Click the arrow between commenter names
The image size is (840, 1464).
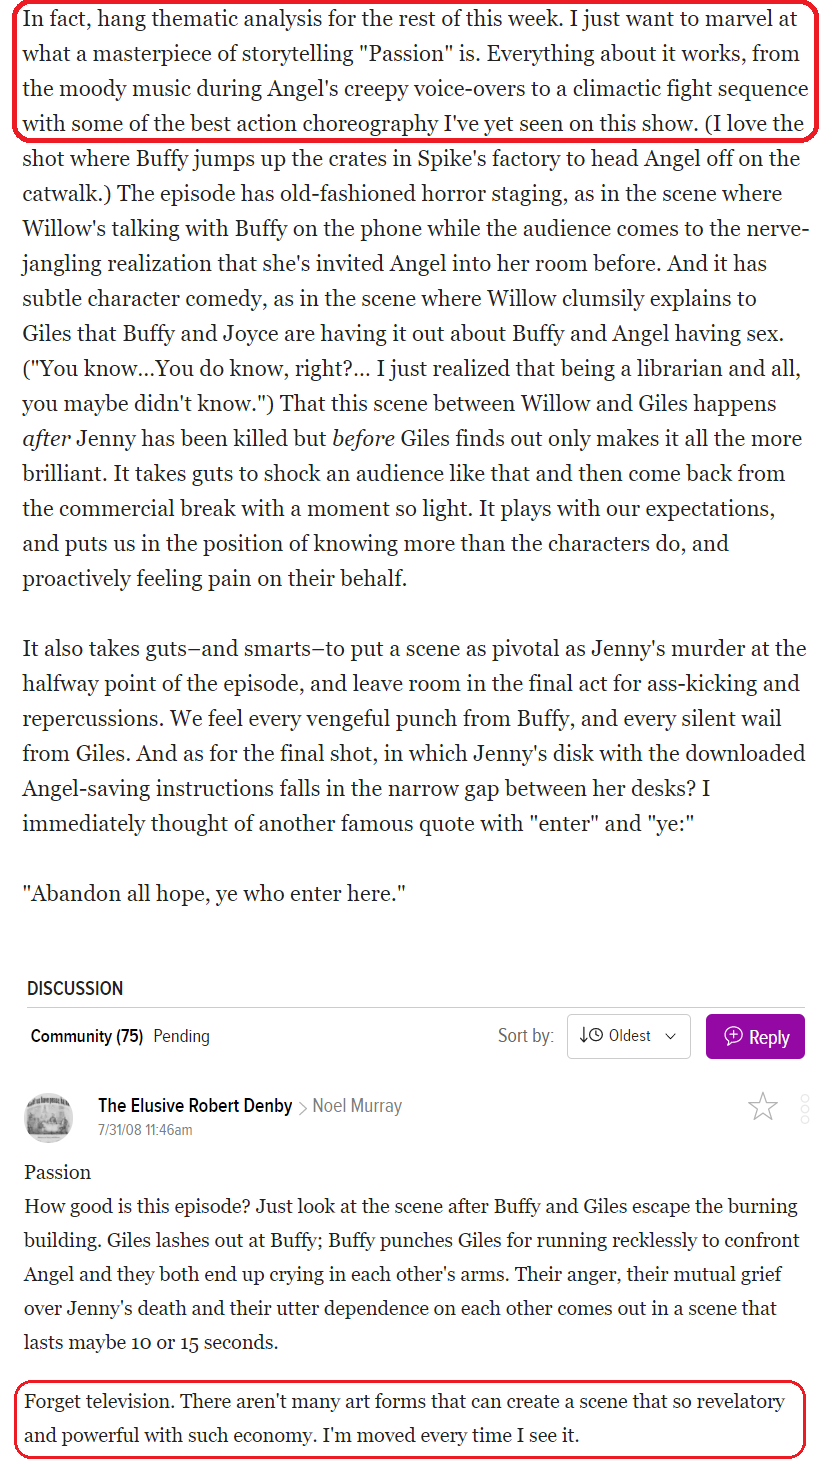pyautogui.click(x=303, y=1107)
